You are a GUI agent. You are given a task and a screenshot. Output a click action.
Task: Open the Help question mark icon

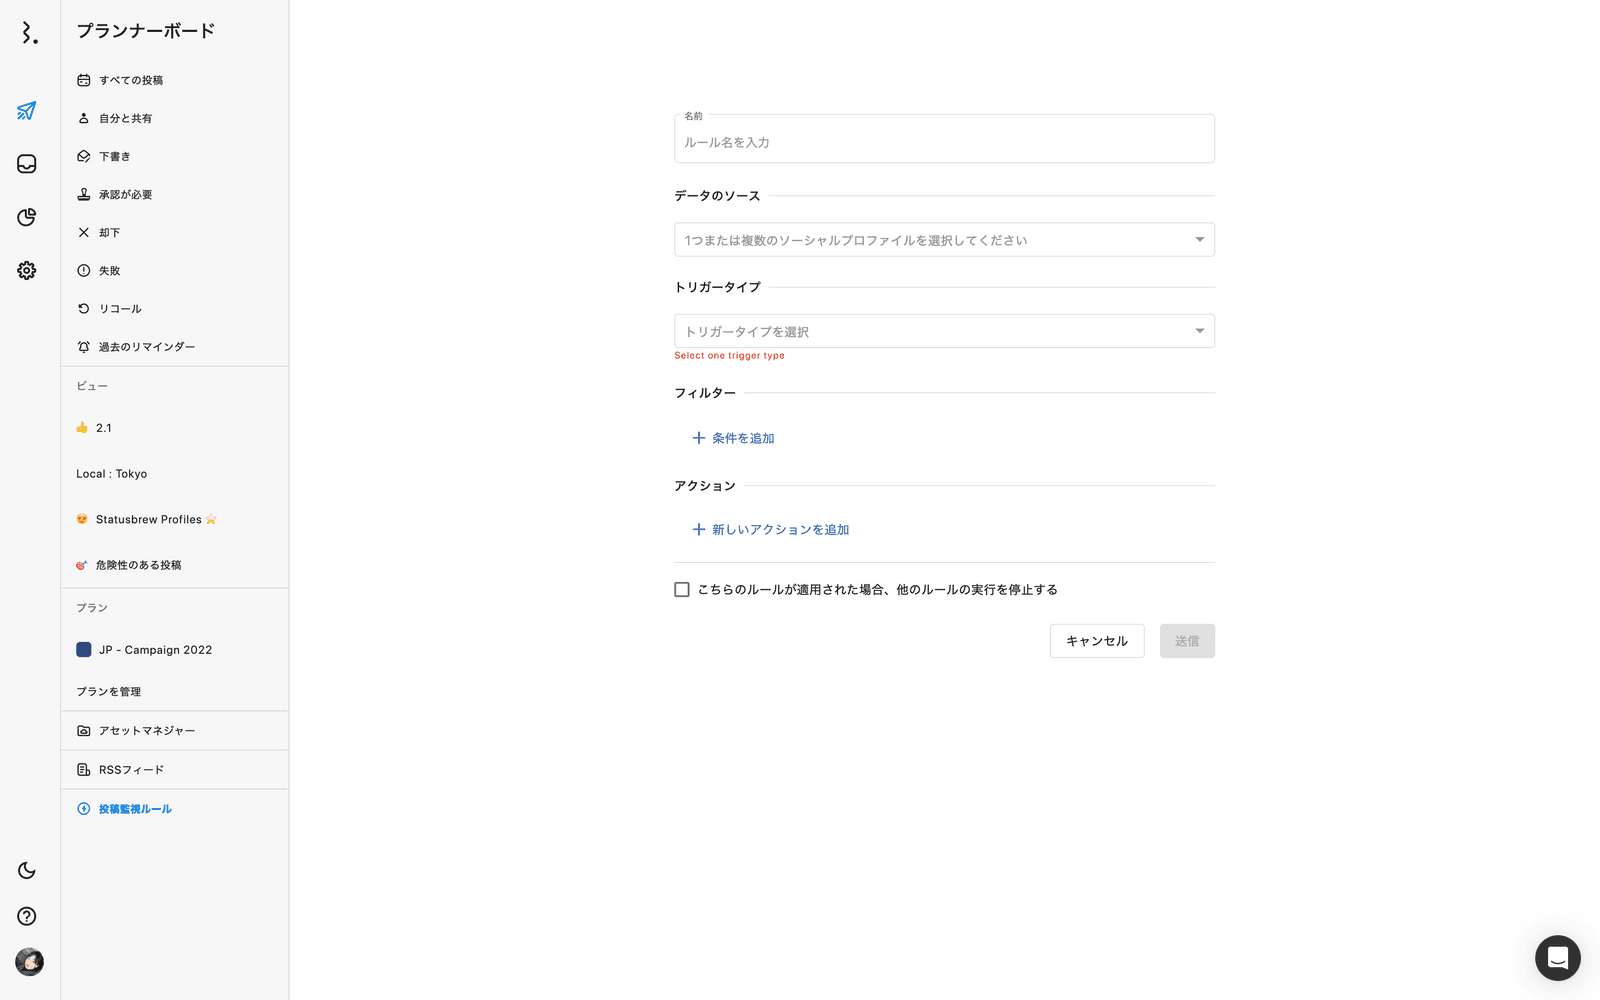click(27, 916)
